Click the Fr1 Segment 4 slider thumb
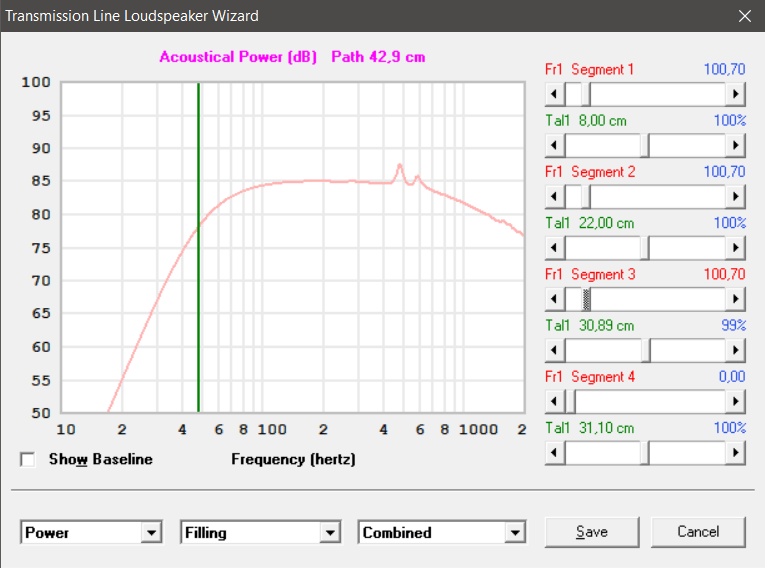The image size is (765, 568). point(570,402)
